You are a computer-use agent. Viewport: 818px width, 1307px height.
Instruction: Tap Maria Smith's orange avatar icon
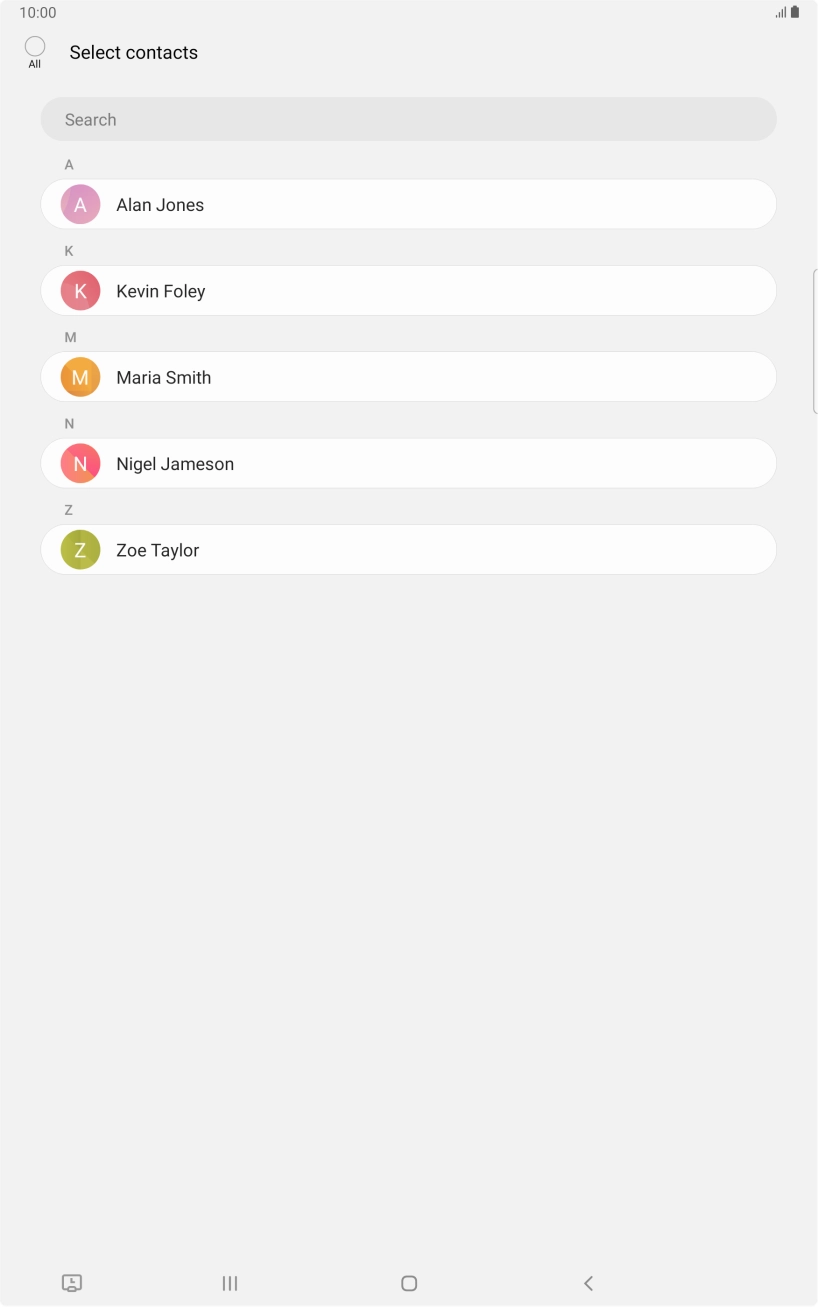pyautogui.click(x=80, y=378)
